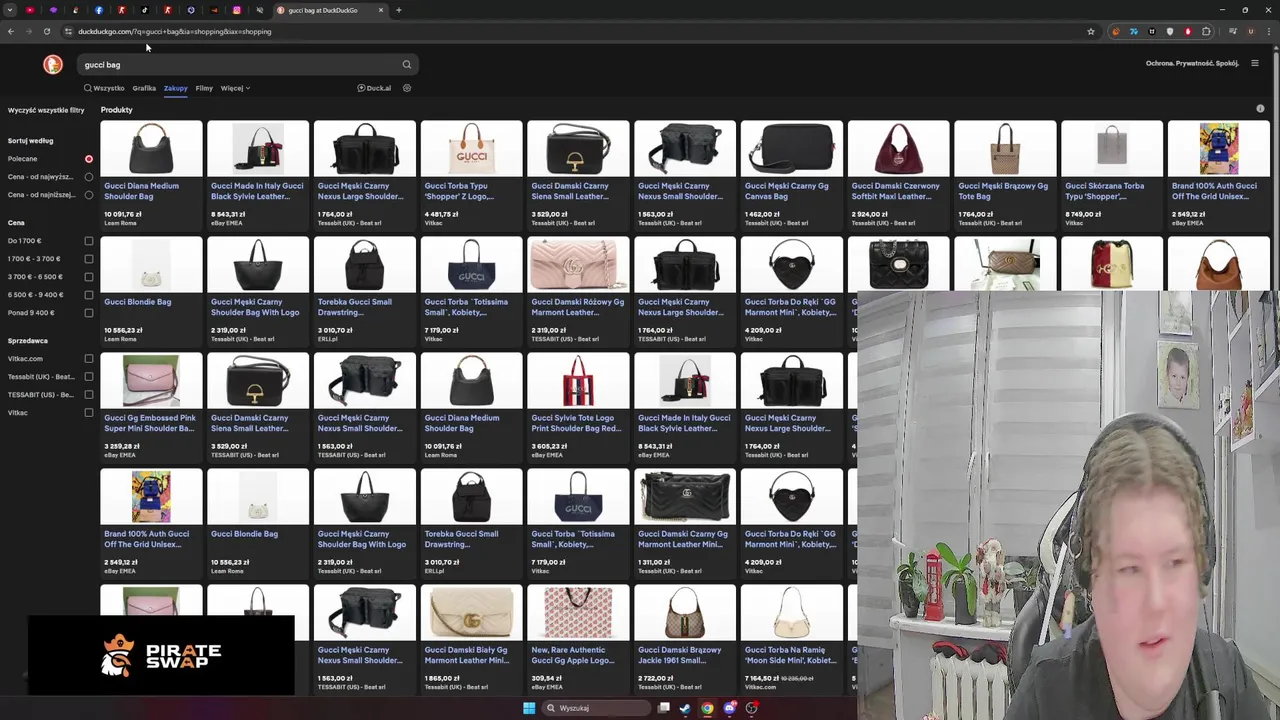Go back with the browser back arrow
Screen dimensions: 1280x720
11,31
